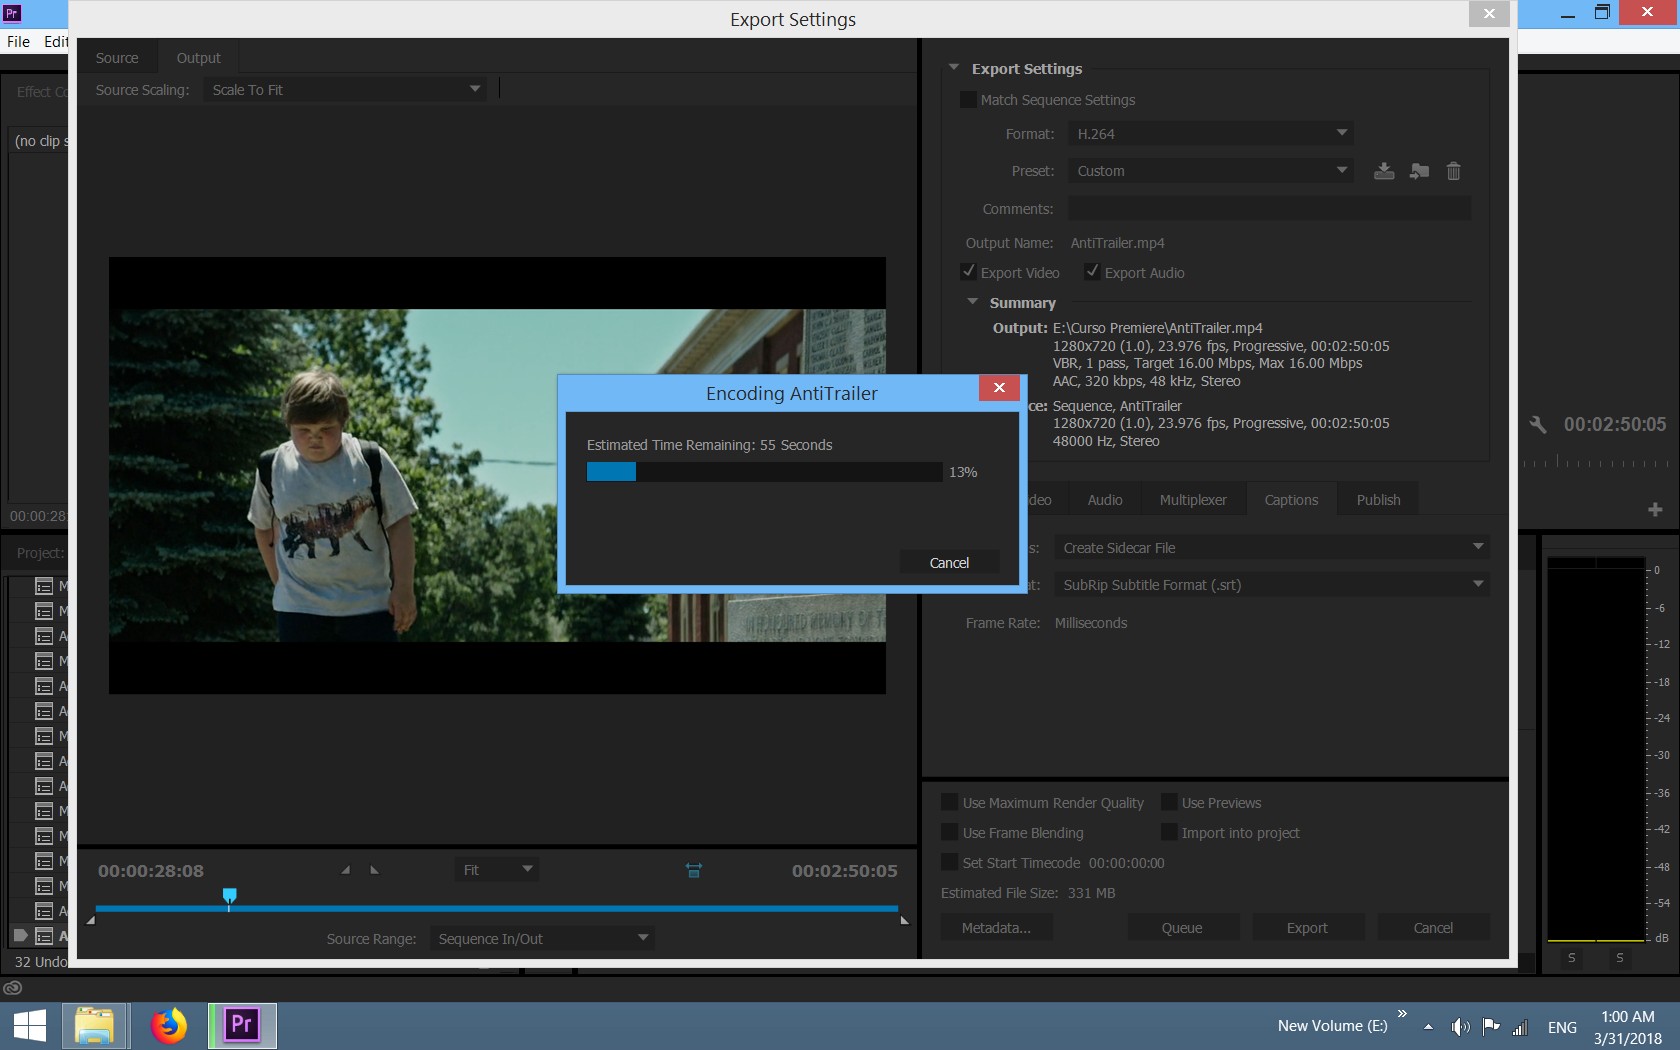
Task: Cancel the encoding progress
Action: coord(949,563)
